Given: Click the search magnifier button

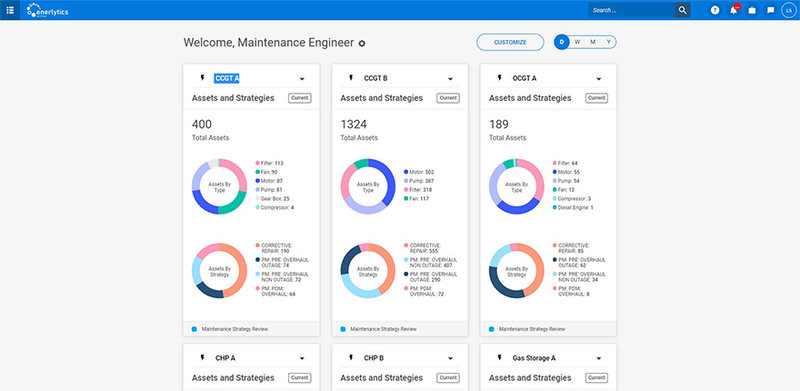Looking at the screenshot, I should tap(682, 10).
